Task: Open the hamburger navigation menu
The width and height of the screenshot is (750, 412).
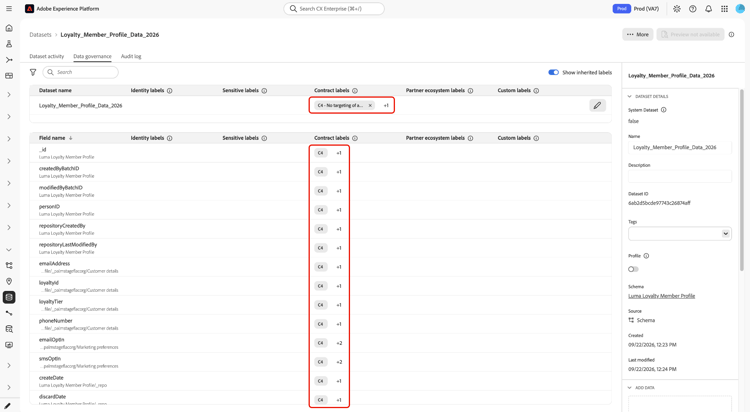Action: click(x=9, y=9)
